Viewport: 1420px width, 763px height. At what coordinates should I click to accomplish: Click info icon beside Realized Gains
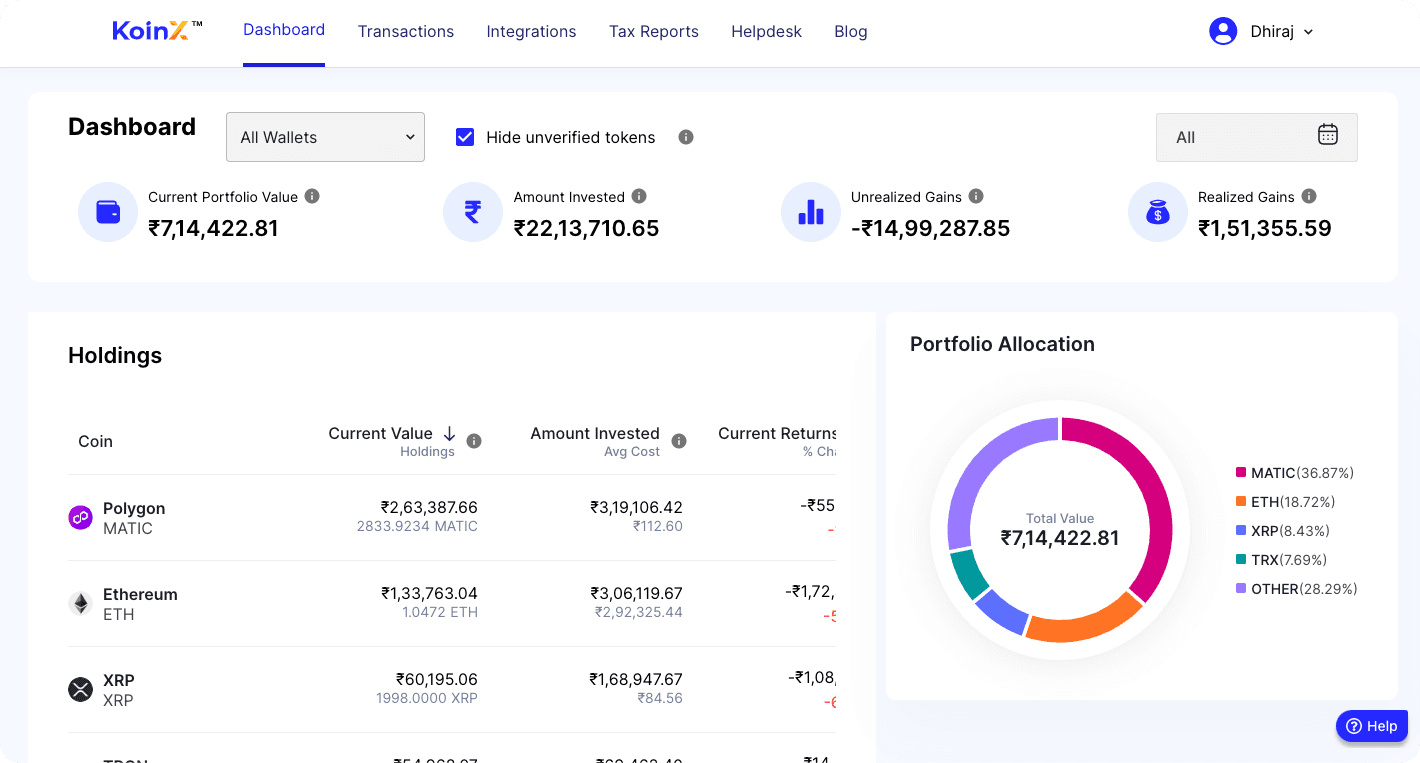1309,196
